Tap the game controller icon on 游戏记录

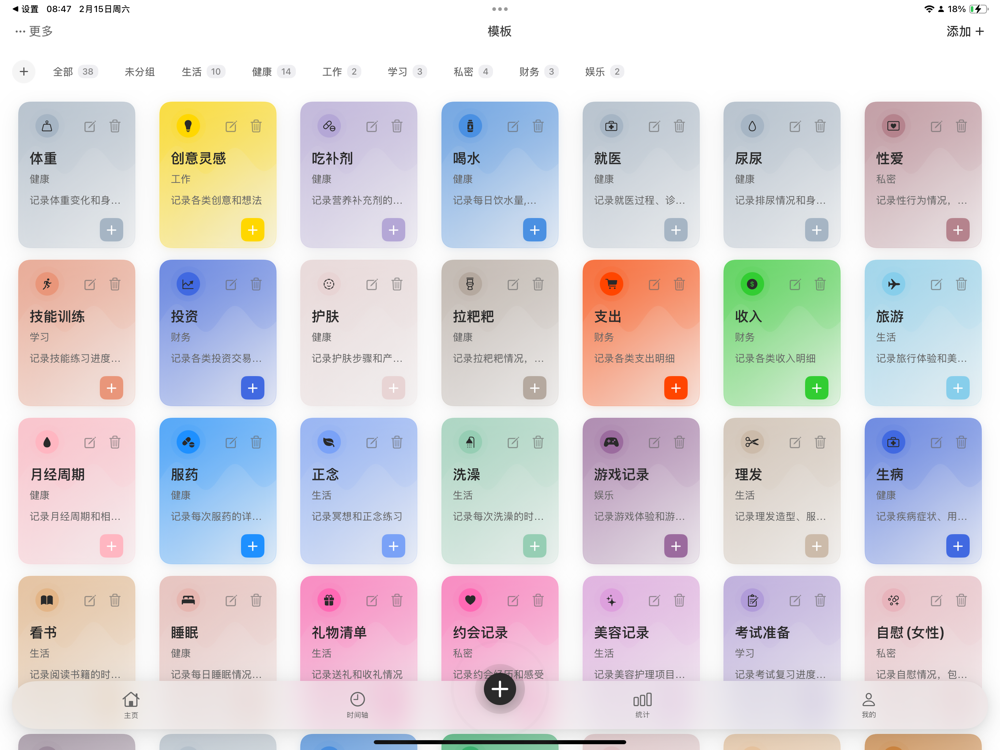pos(612,442)
